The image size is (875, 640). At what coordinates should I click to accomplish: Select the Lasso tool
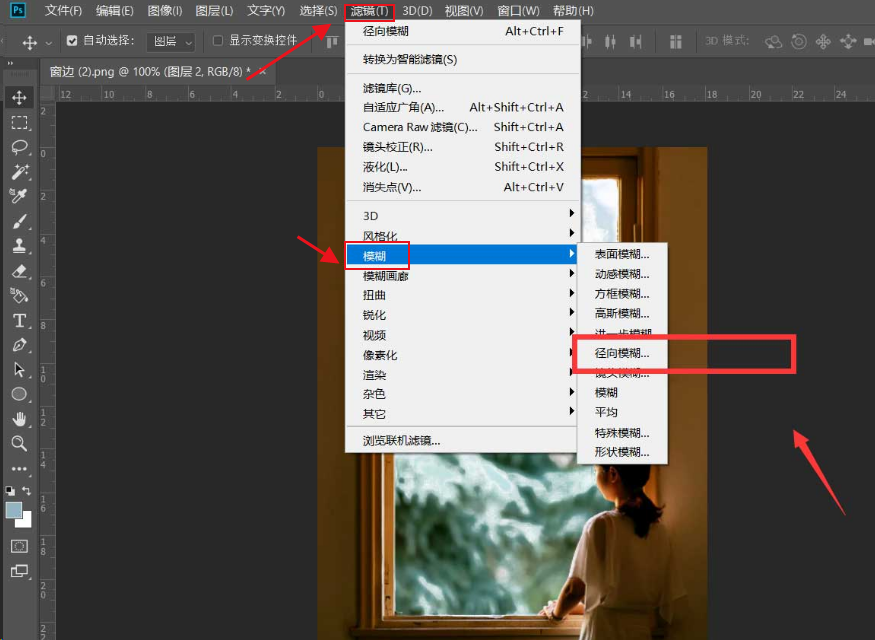21,145
